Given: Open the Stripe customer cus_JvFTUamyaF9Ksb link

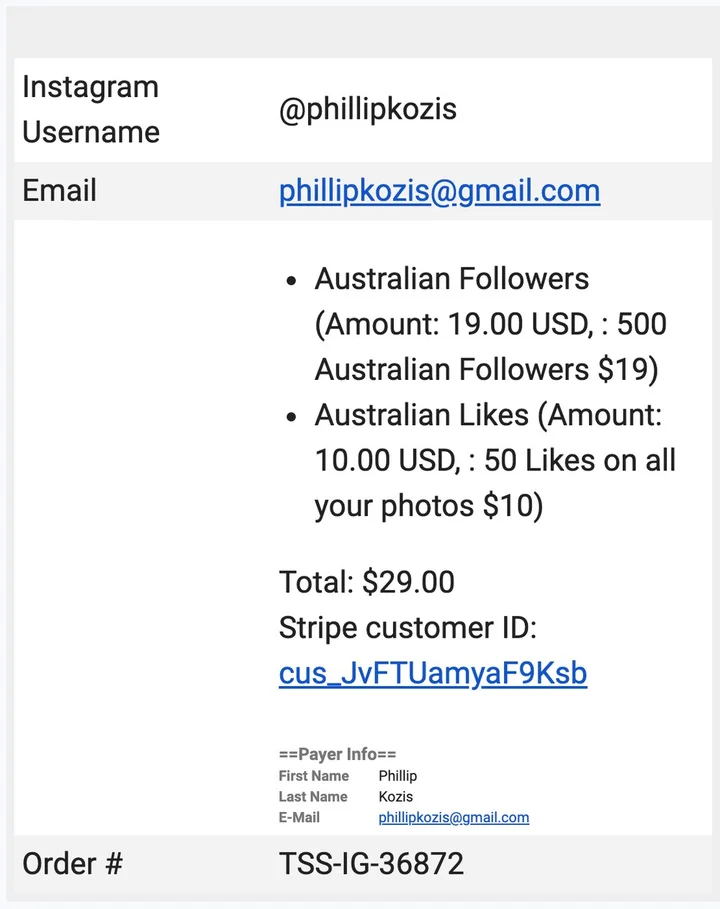Looking at the screenshot, I should [432, 673].
